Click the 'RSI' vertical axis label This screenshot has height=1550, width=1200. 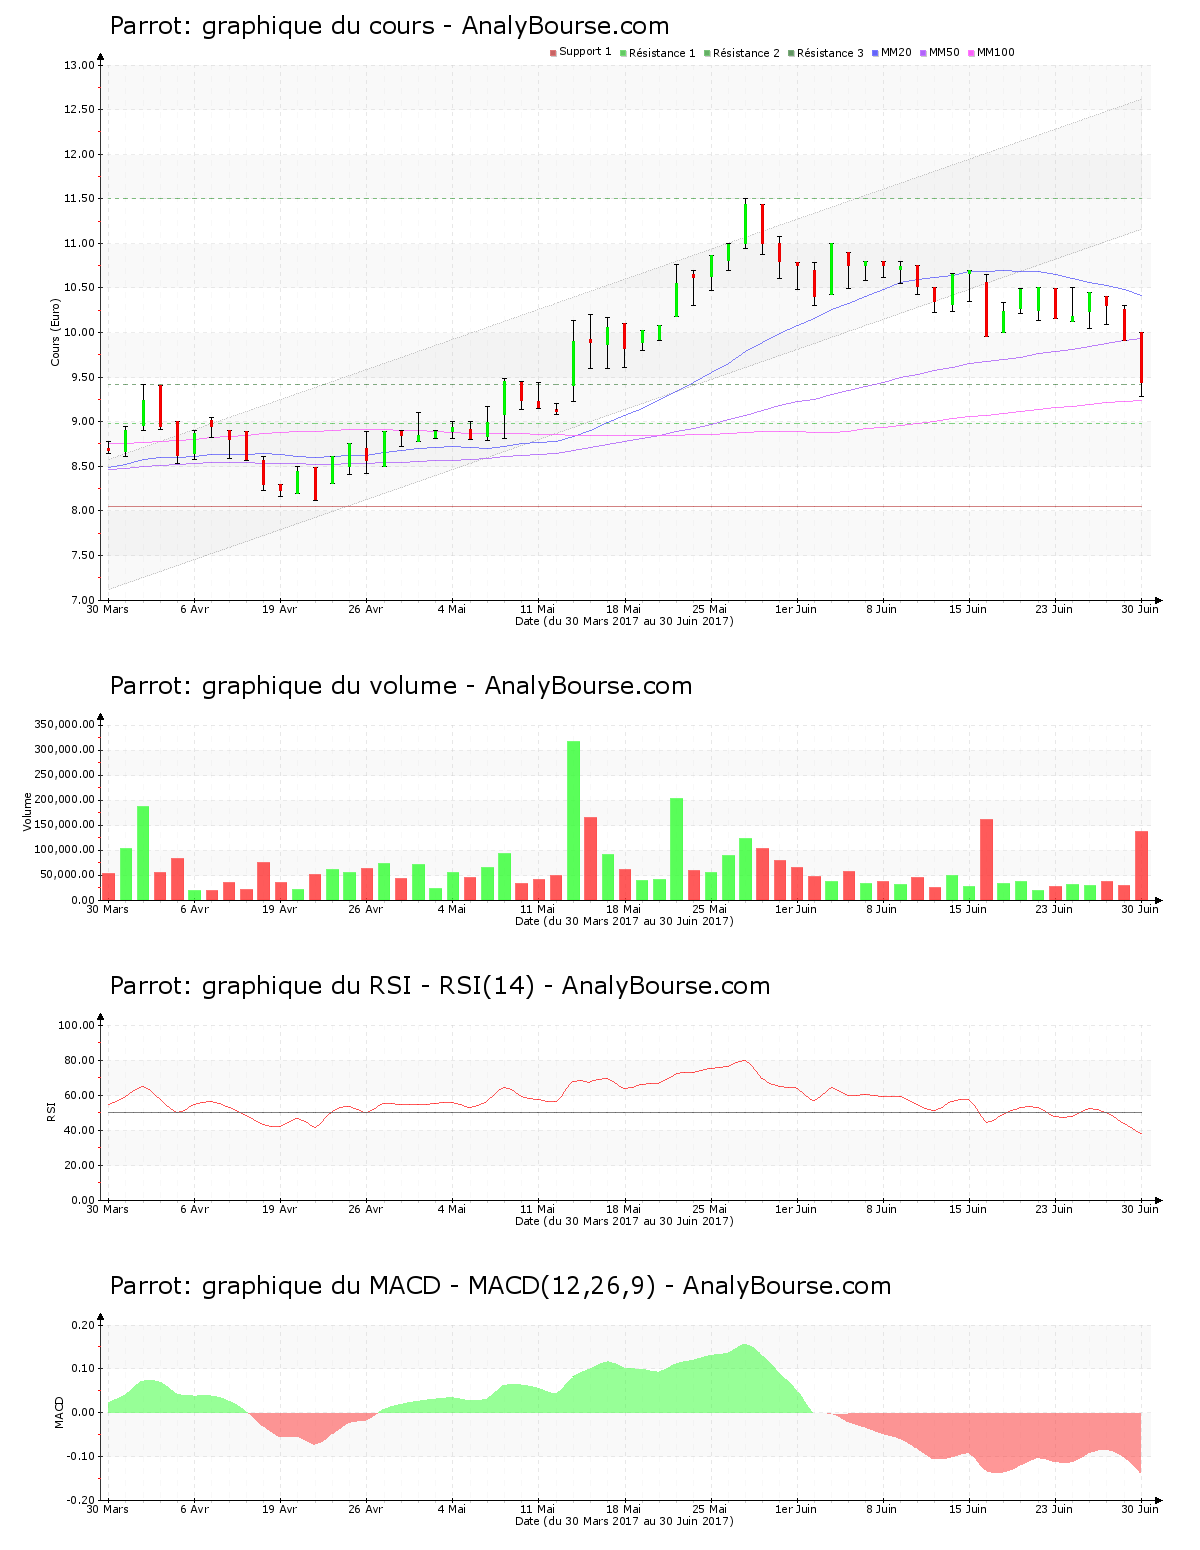point(51,1111)
